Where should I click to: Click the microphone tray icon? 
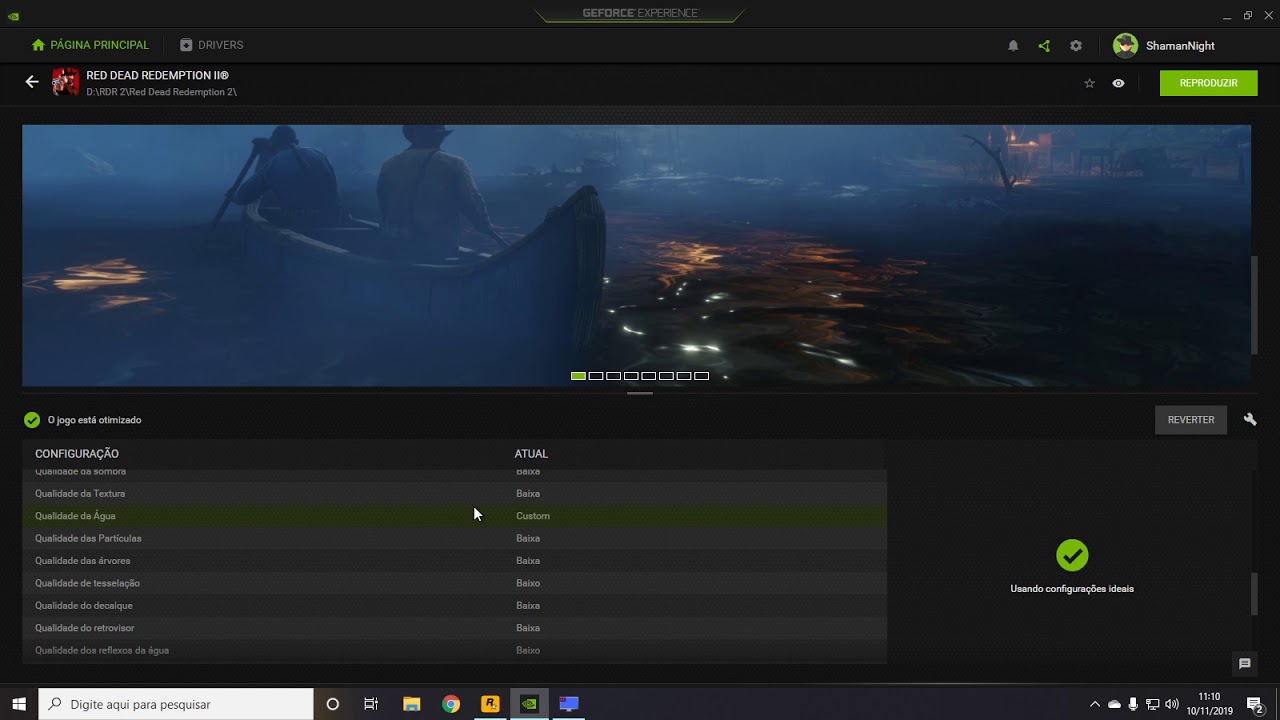(x=1133, y=704)
